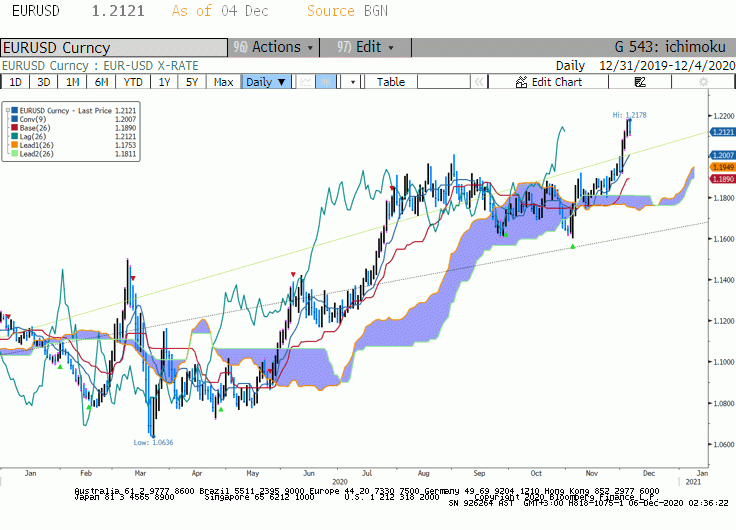
Task: Click the red down triangle signal near Jun
Action: coord(293,274)
